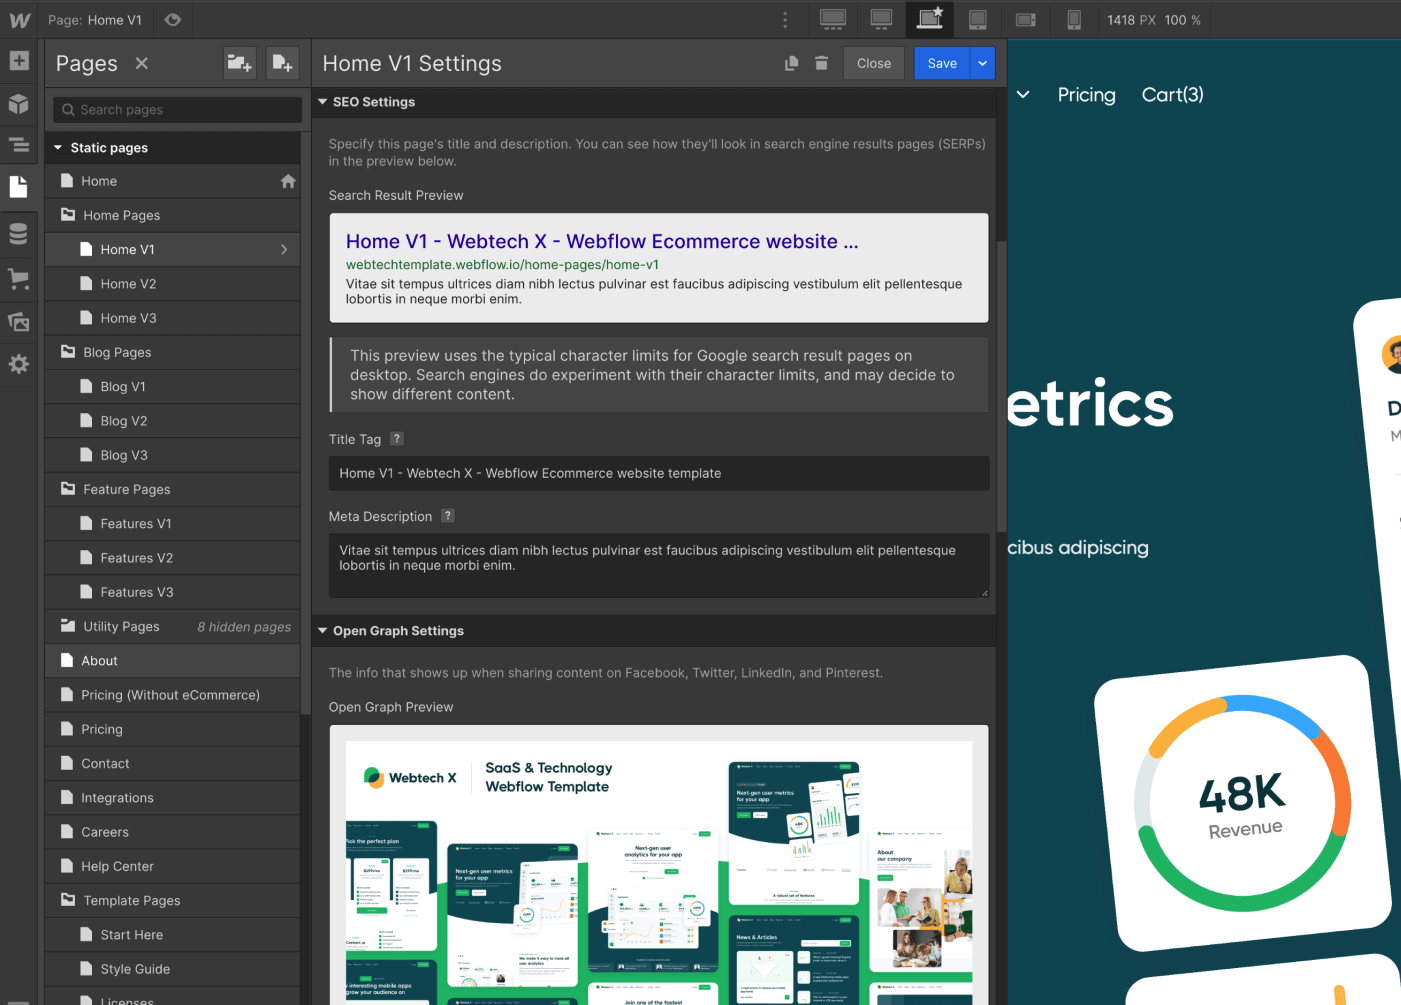Open the CMS Collections panel
This screenshot has height=1005, width=1401.
click(x=19, y=233)
